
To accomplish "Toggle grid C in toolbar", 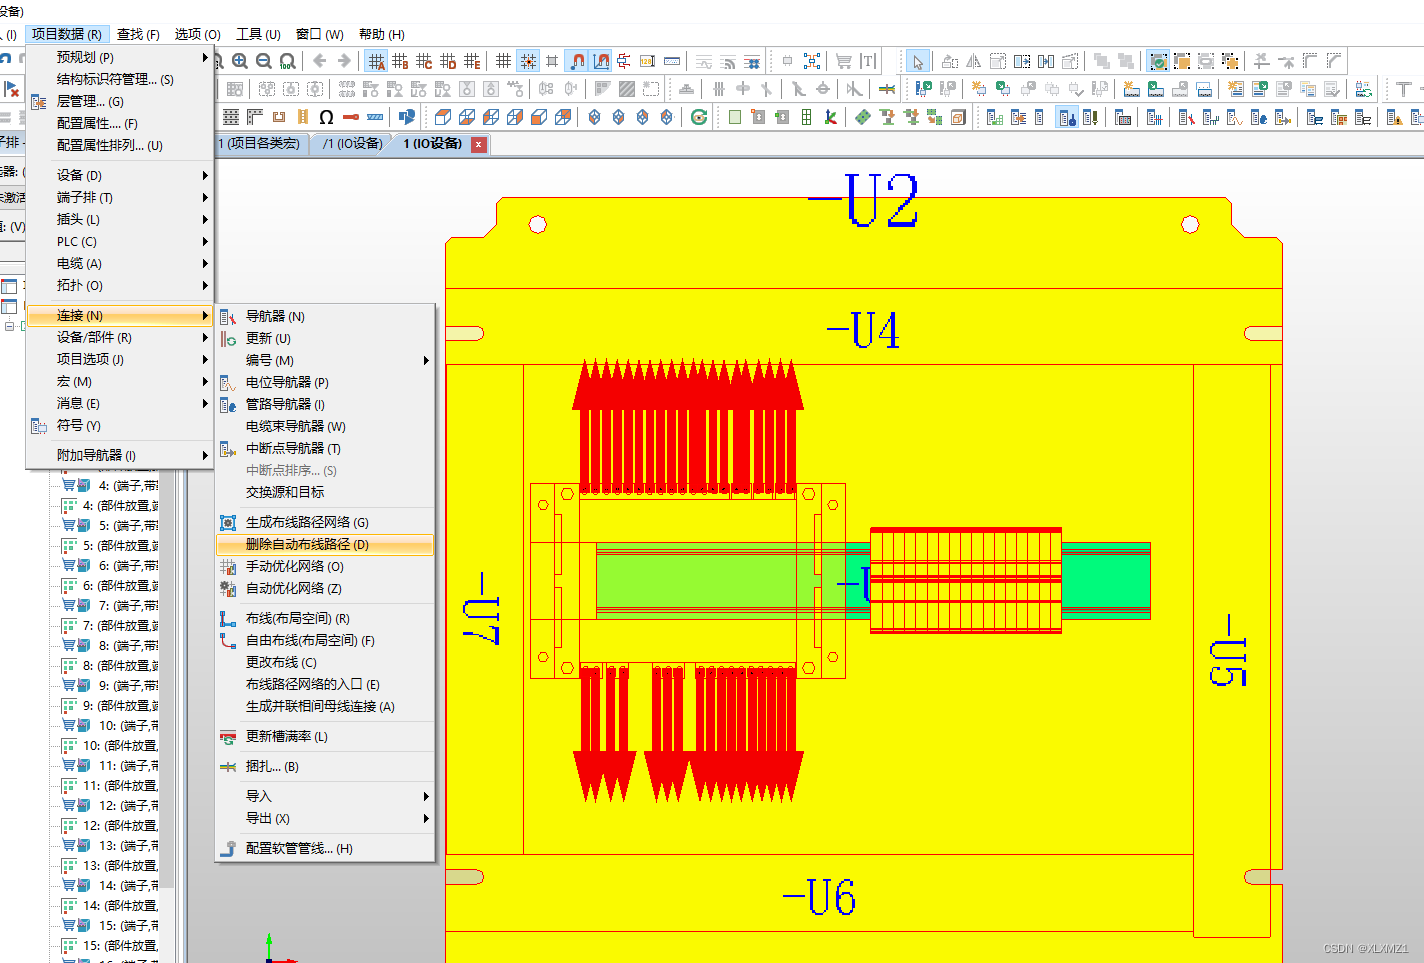I will [424, 61].
